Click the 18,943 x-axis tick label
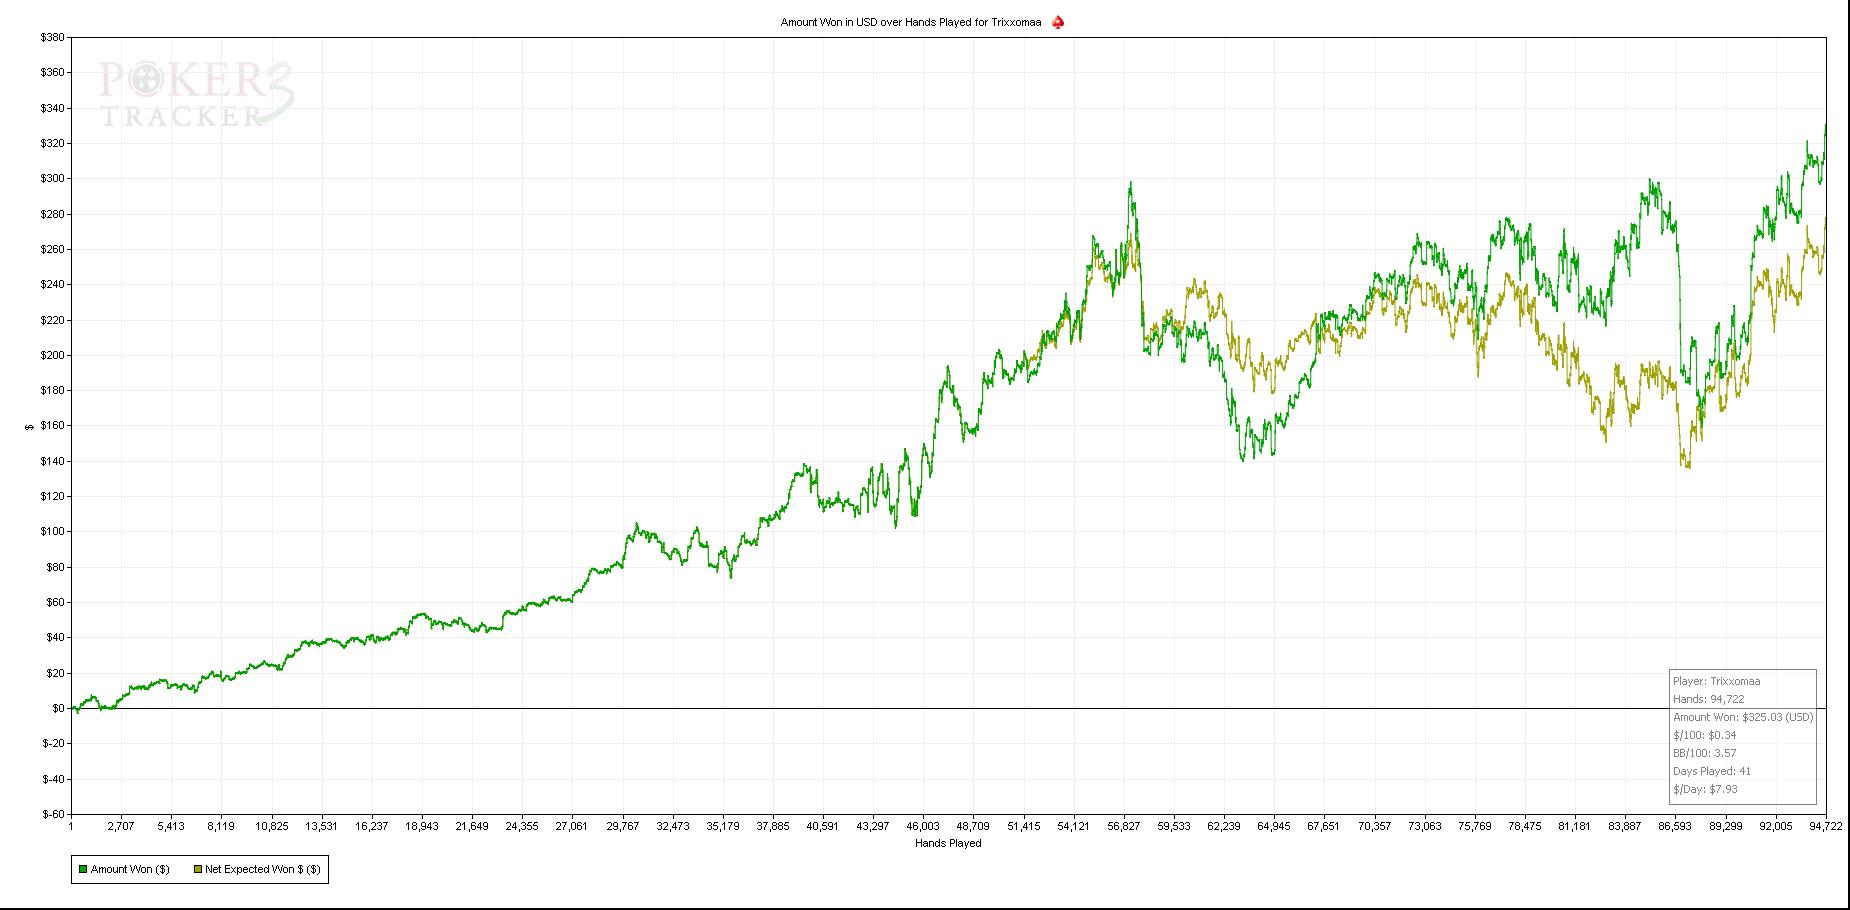1850x910 pixels. click(422, 827)
